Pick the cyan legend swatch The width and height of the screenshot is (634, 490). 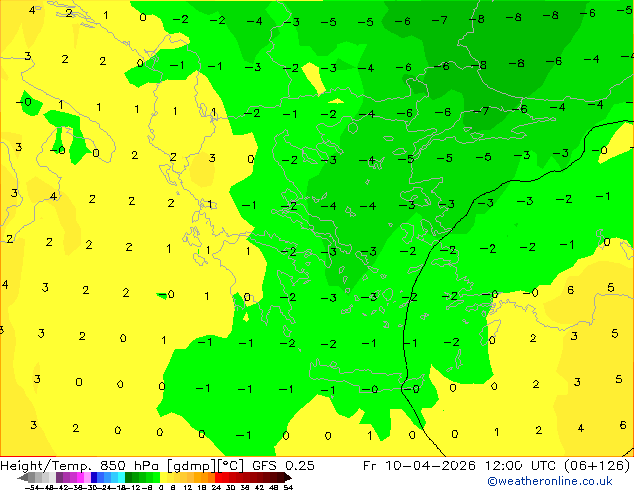[121, 477]
